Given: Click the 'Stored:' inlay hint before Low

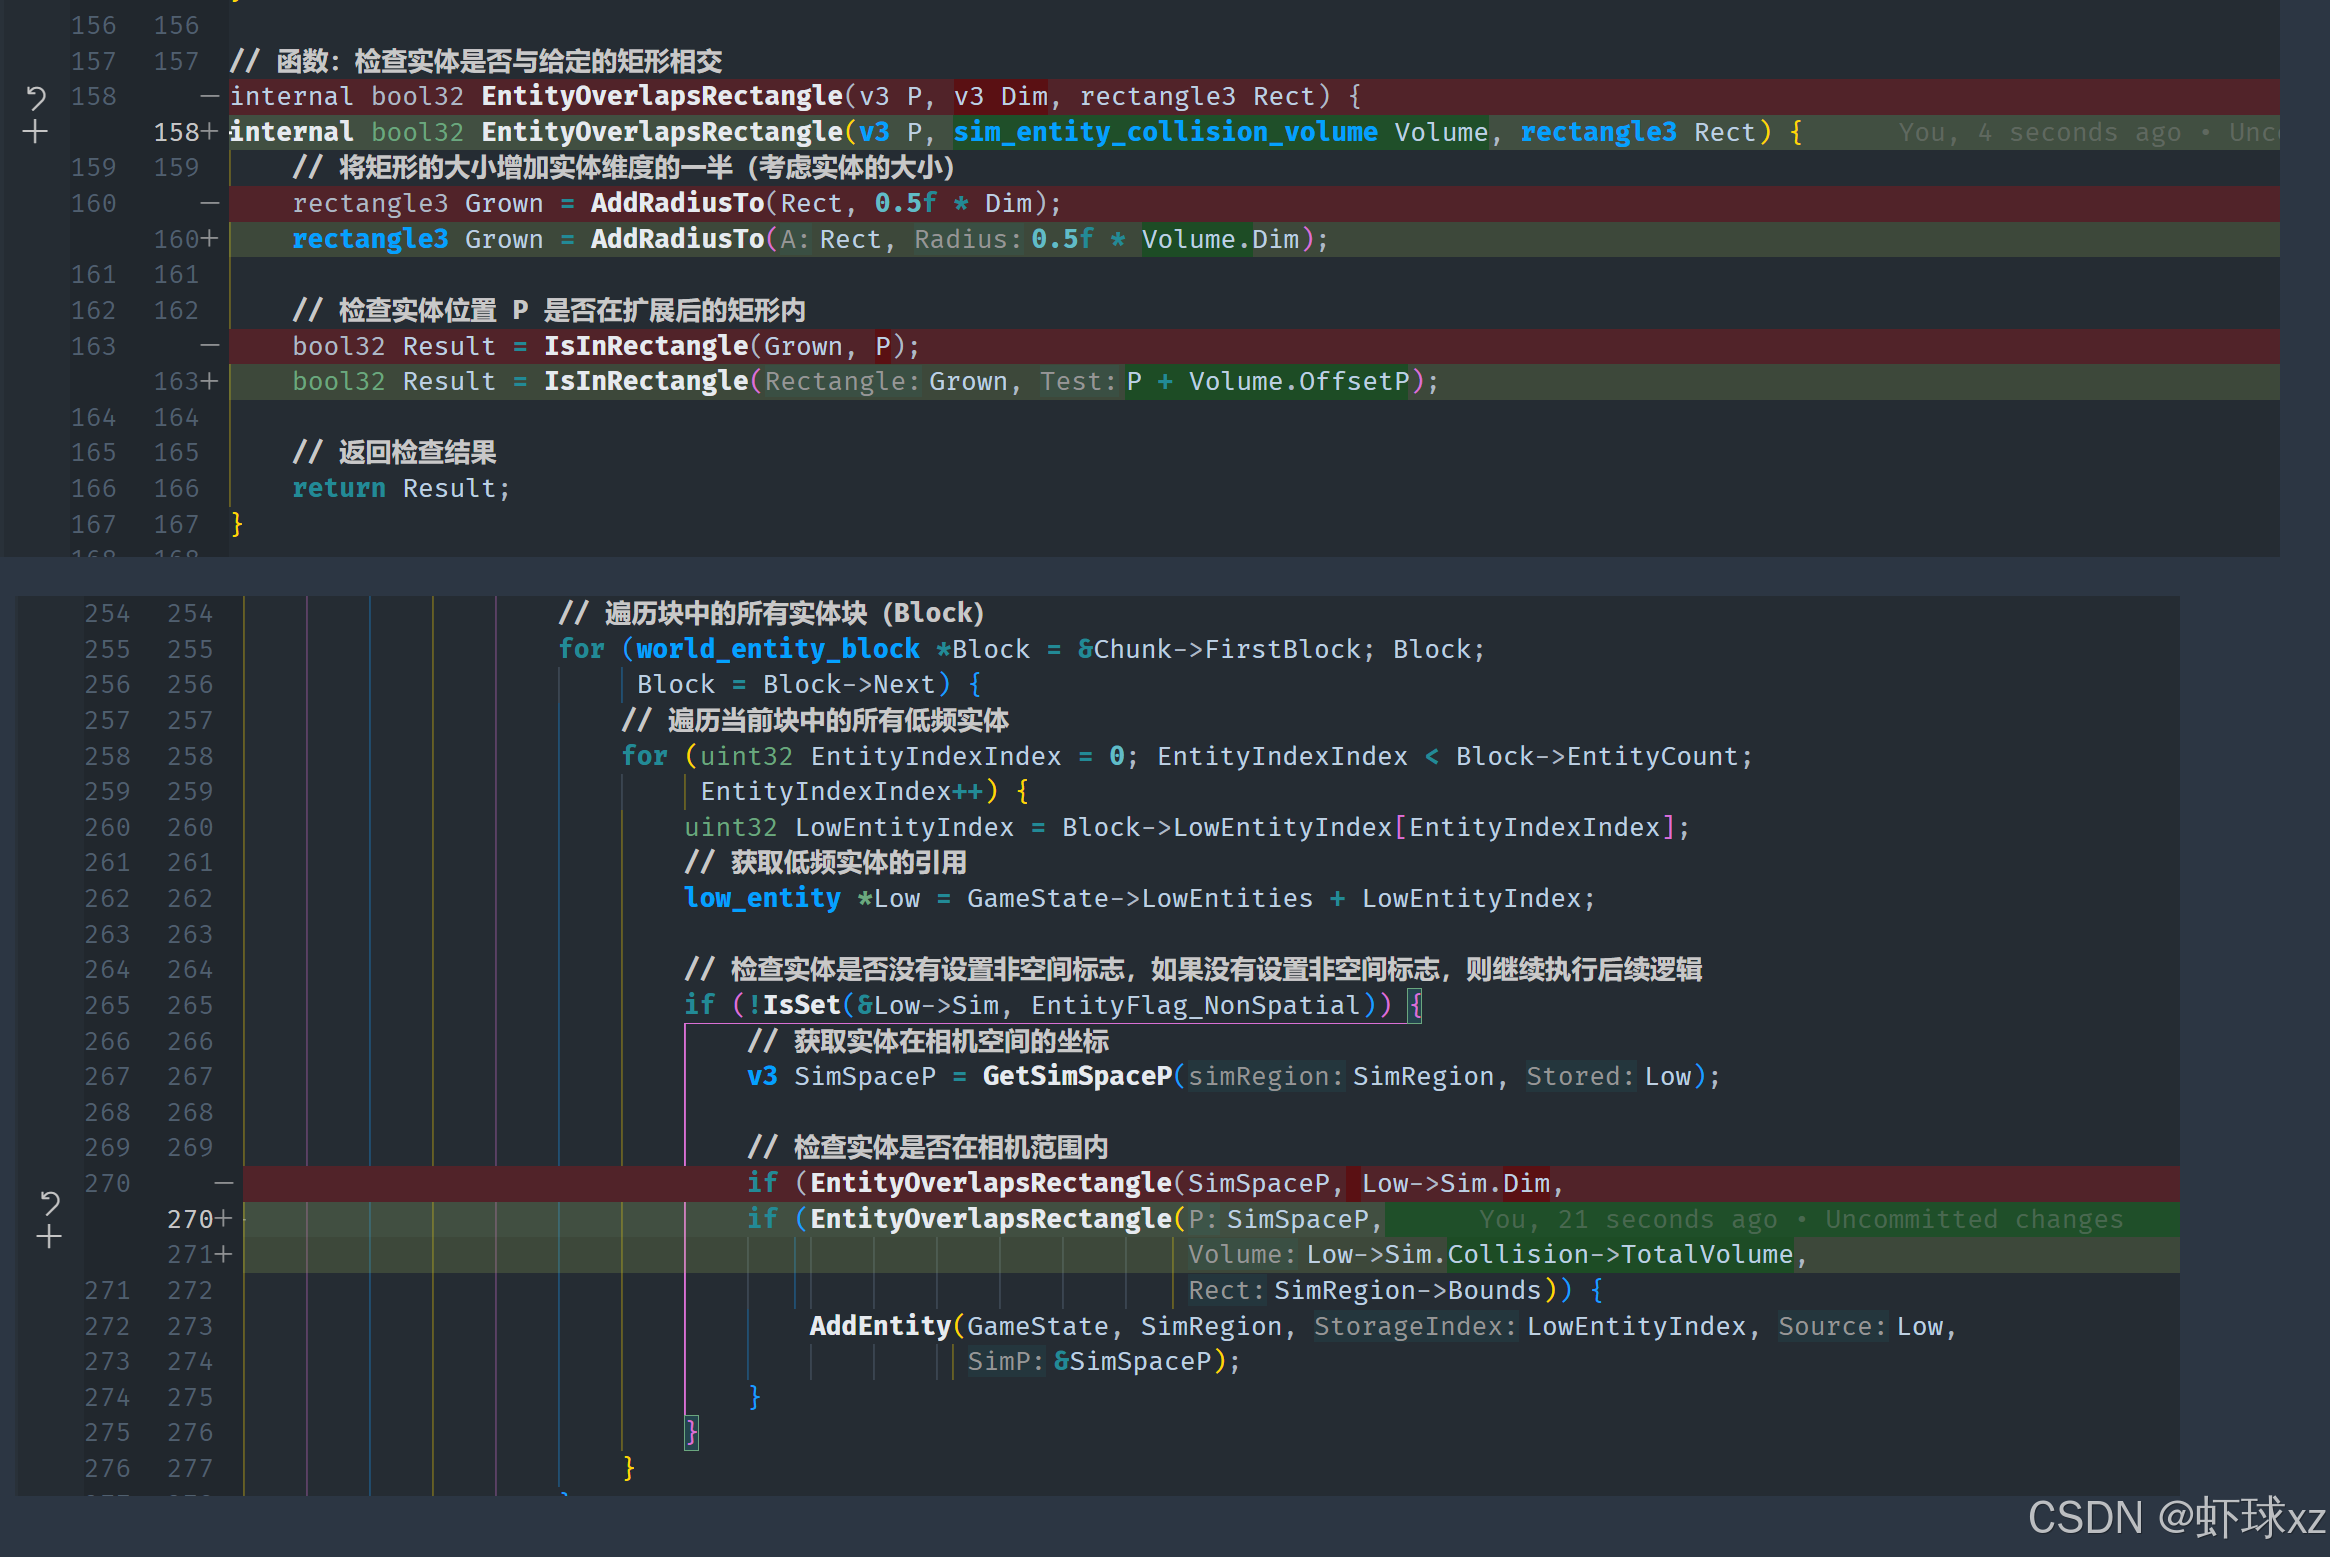Looking at the screenshot, I should (x=1580, y=1076).
